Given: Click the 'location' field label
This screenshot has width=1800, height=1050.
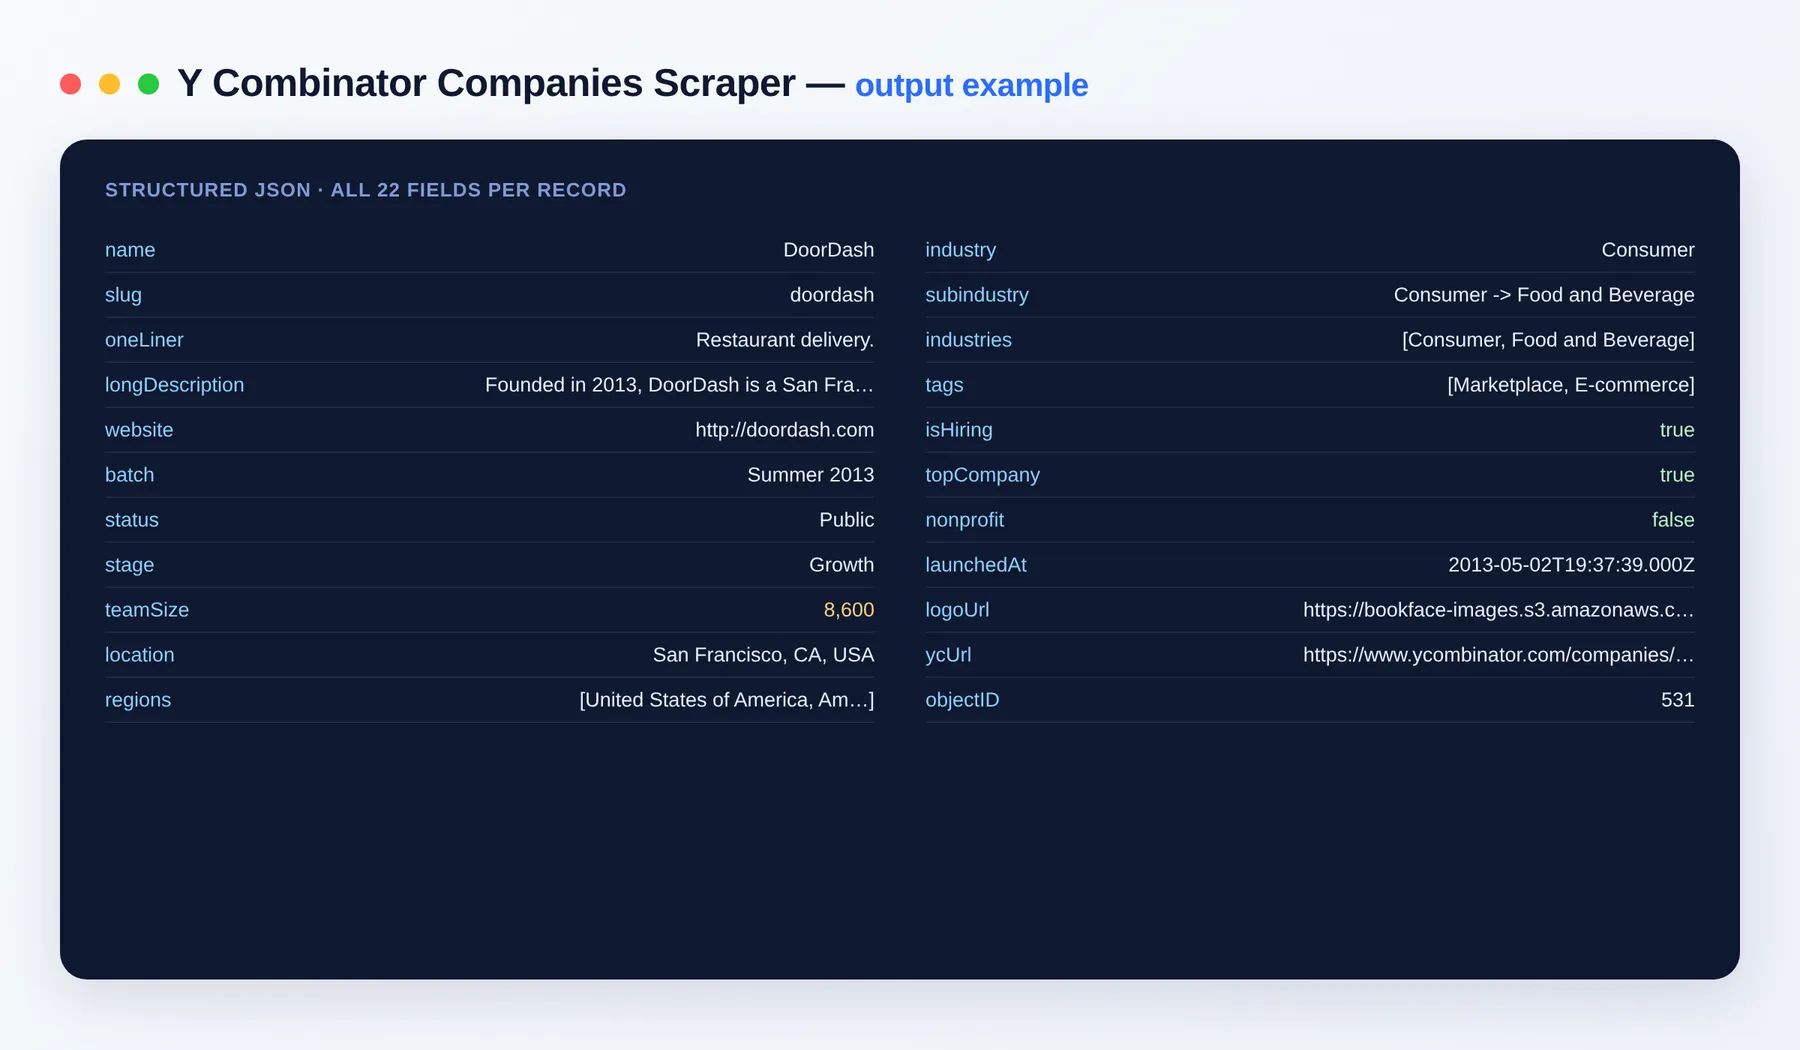Looking at the screenshot, I should pos(139,655).
